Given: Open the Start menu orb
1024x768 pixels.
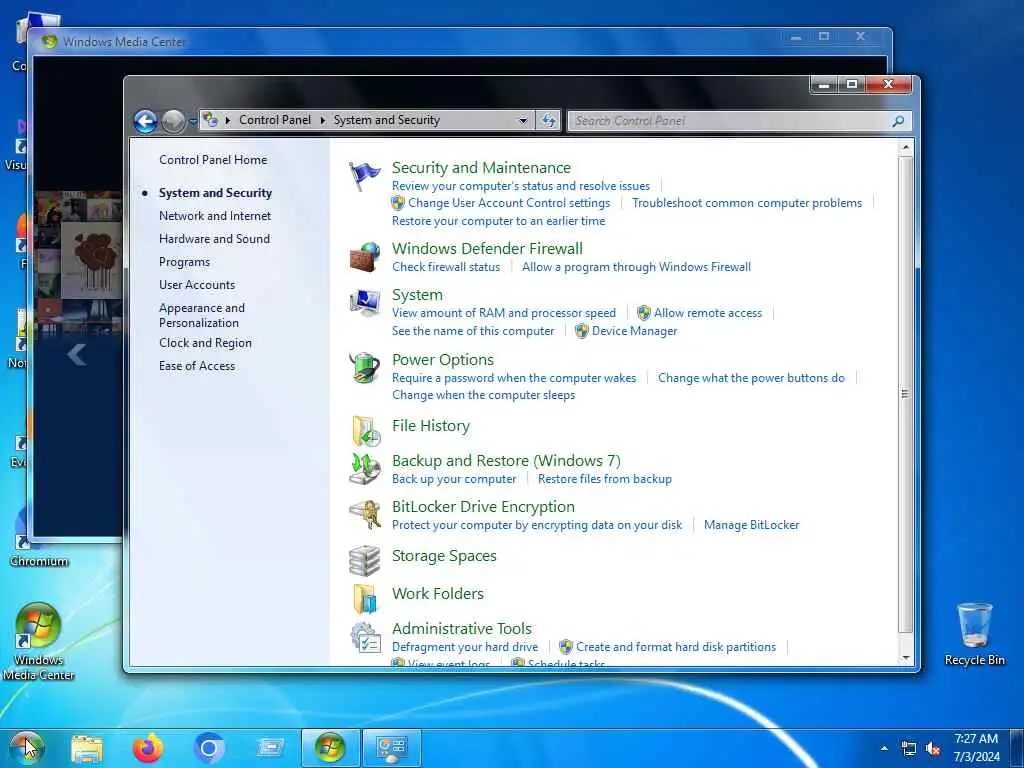Looking at the screenshot, I should pos(26,748).
